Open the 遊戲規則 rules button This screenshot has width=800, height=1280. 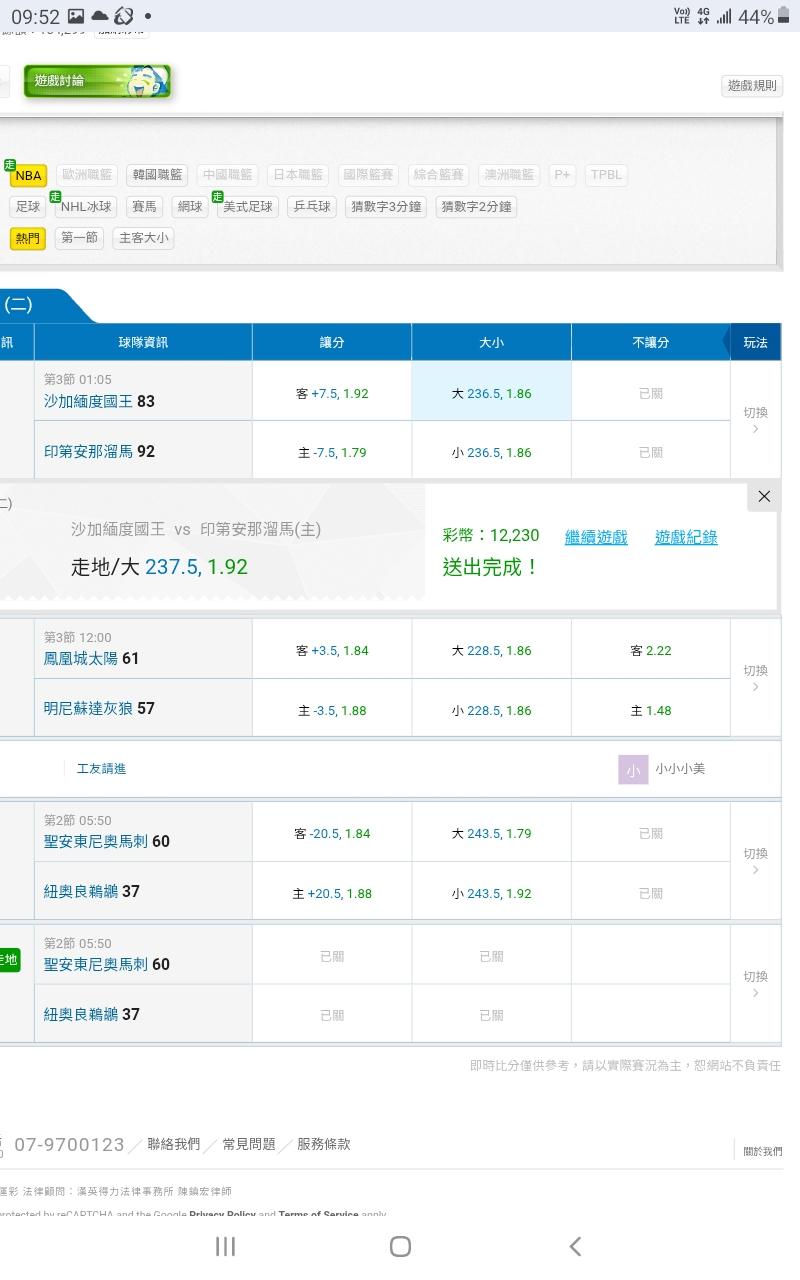click(x=751, y=86)
